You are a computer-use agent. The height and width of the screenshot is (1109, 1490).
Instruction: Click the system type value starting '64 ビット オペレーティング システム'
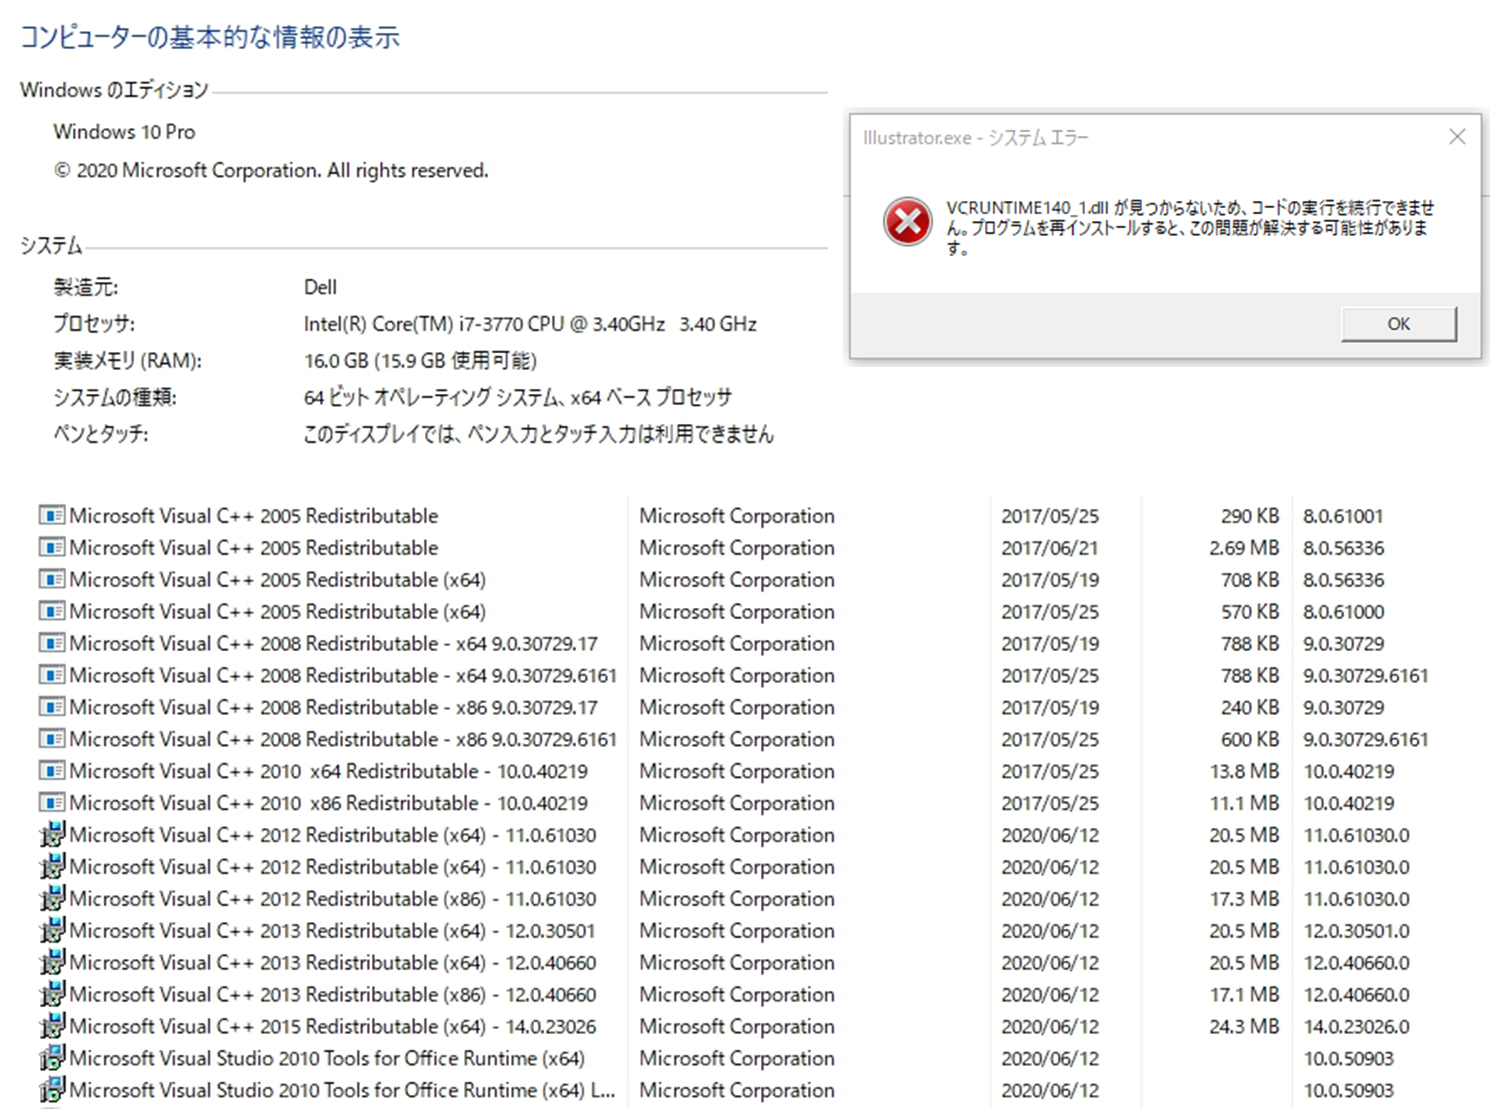coord(518,398)
